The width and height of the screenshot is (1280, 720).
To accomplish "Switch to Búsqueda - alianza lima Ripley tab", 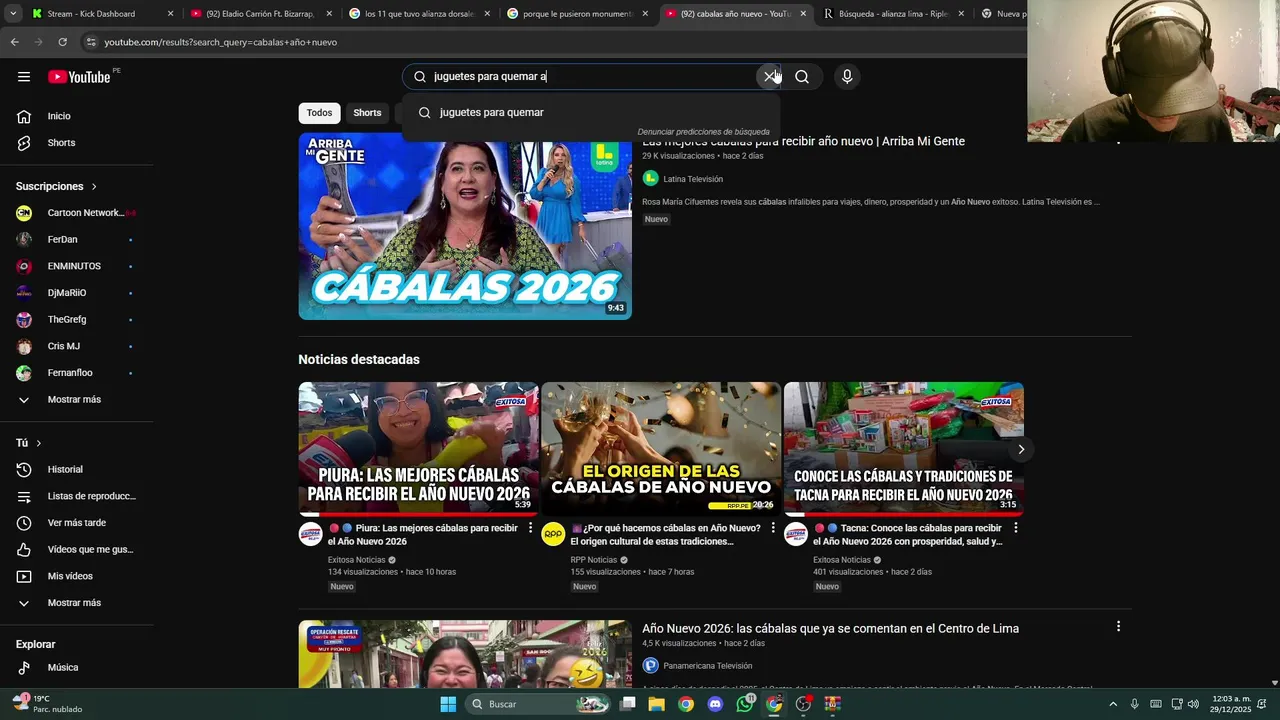I will pos(894,14).
